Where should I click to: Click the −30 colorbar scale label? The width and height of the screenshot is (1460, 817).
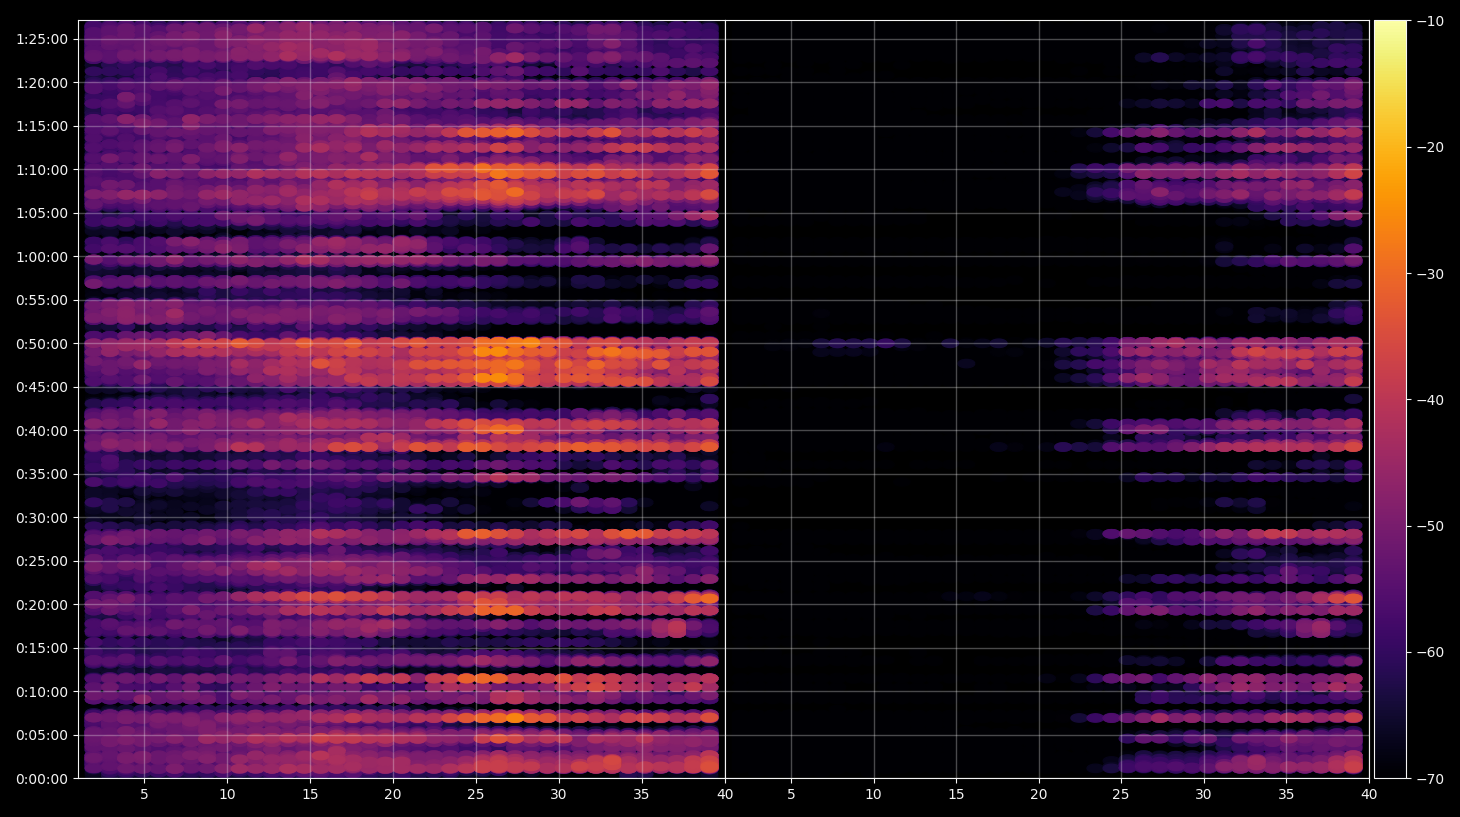point(1431,274)
